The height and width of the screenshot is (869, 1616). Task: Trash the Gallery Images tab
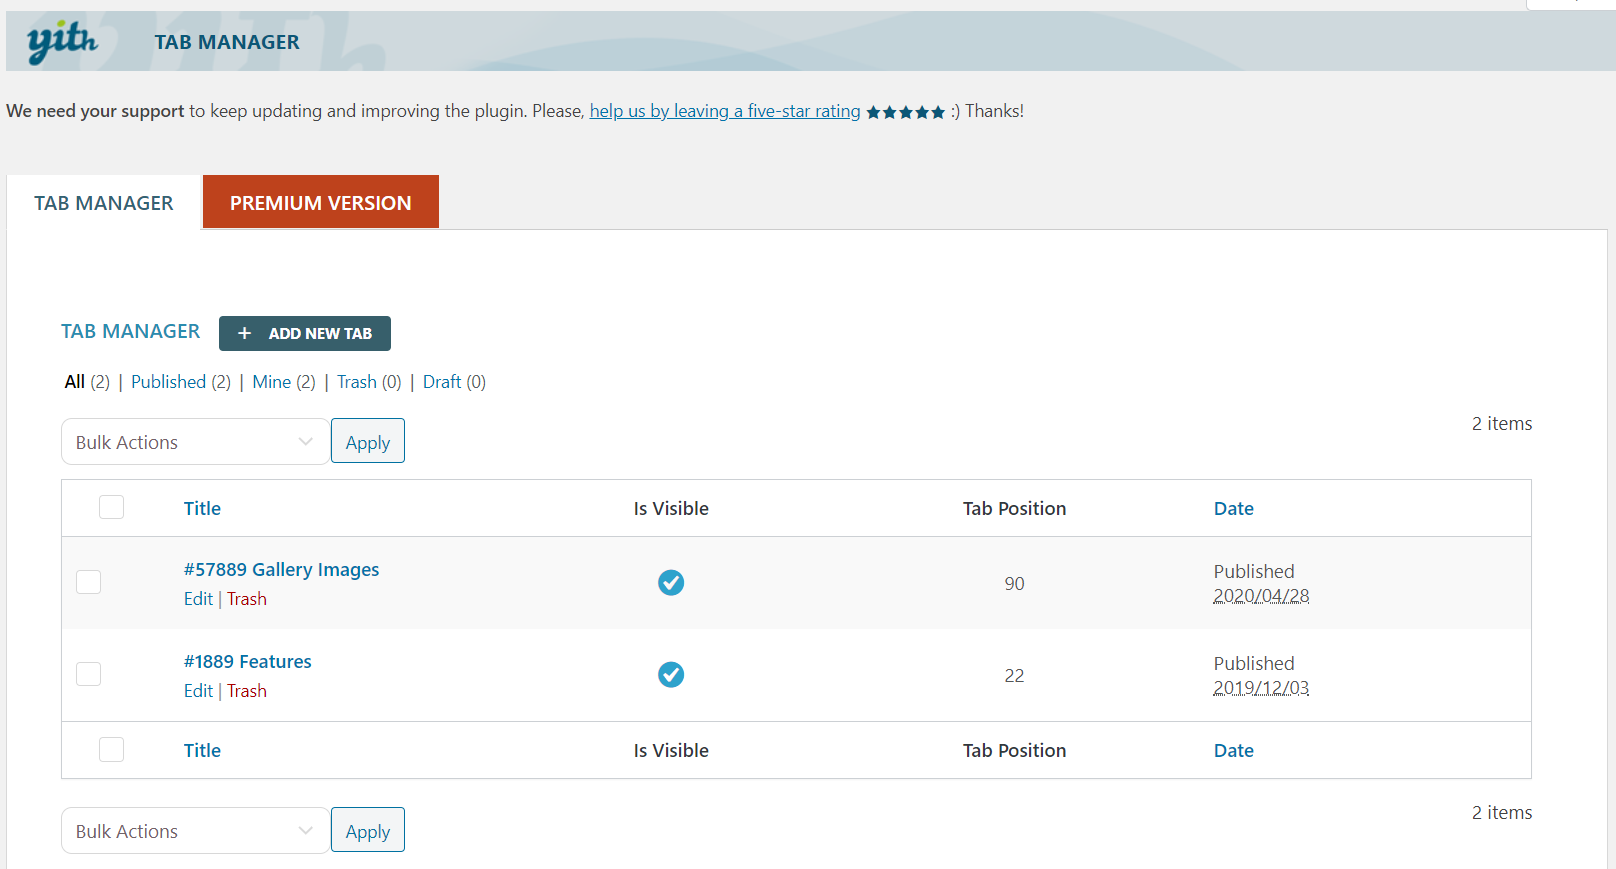coord(247,599)
